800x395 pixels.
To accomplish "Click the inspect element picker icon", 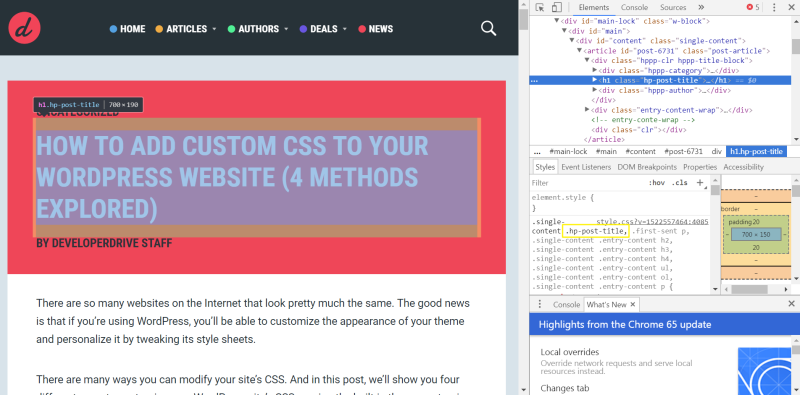I will tap(540, 7).
